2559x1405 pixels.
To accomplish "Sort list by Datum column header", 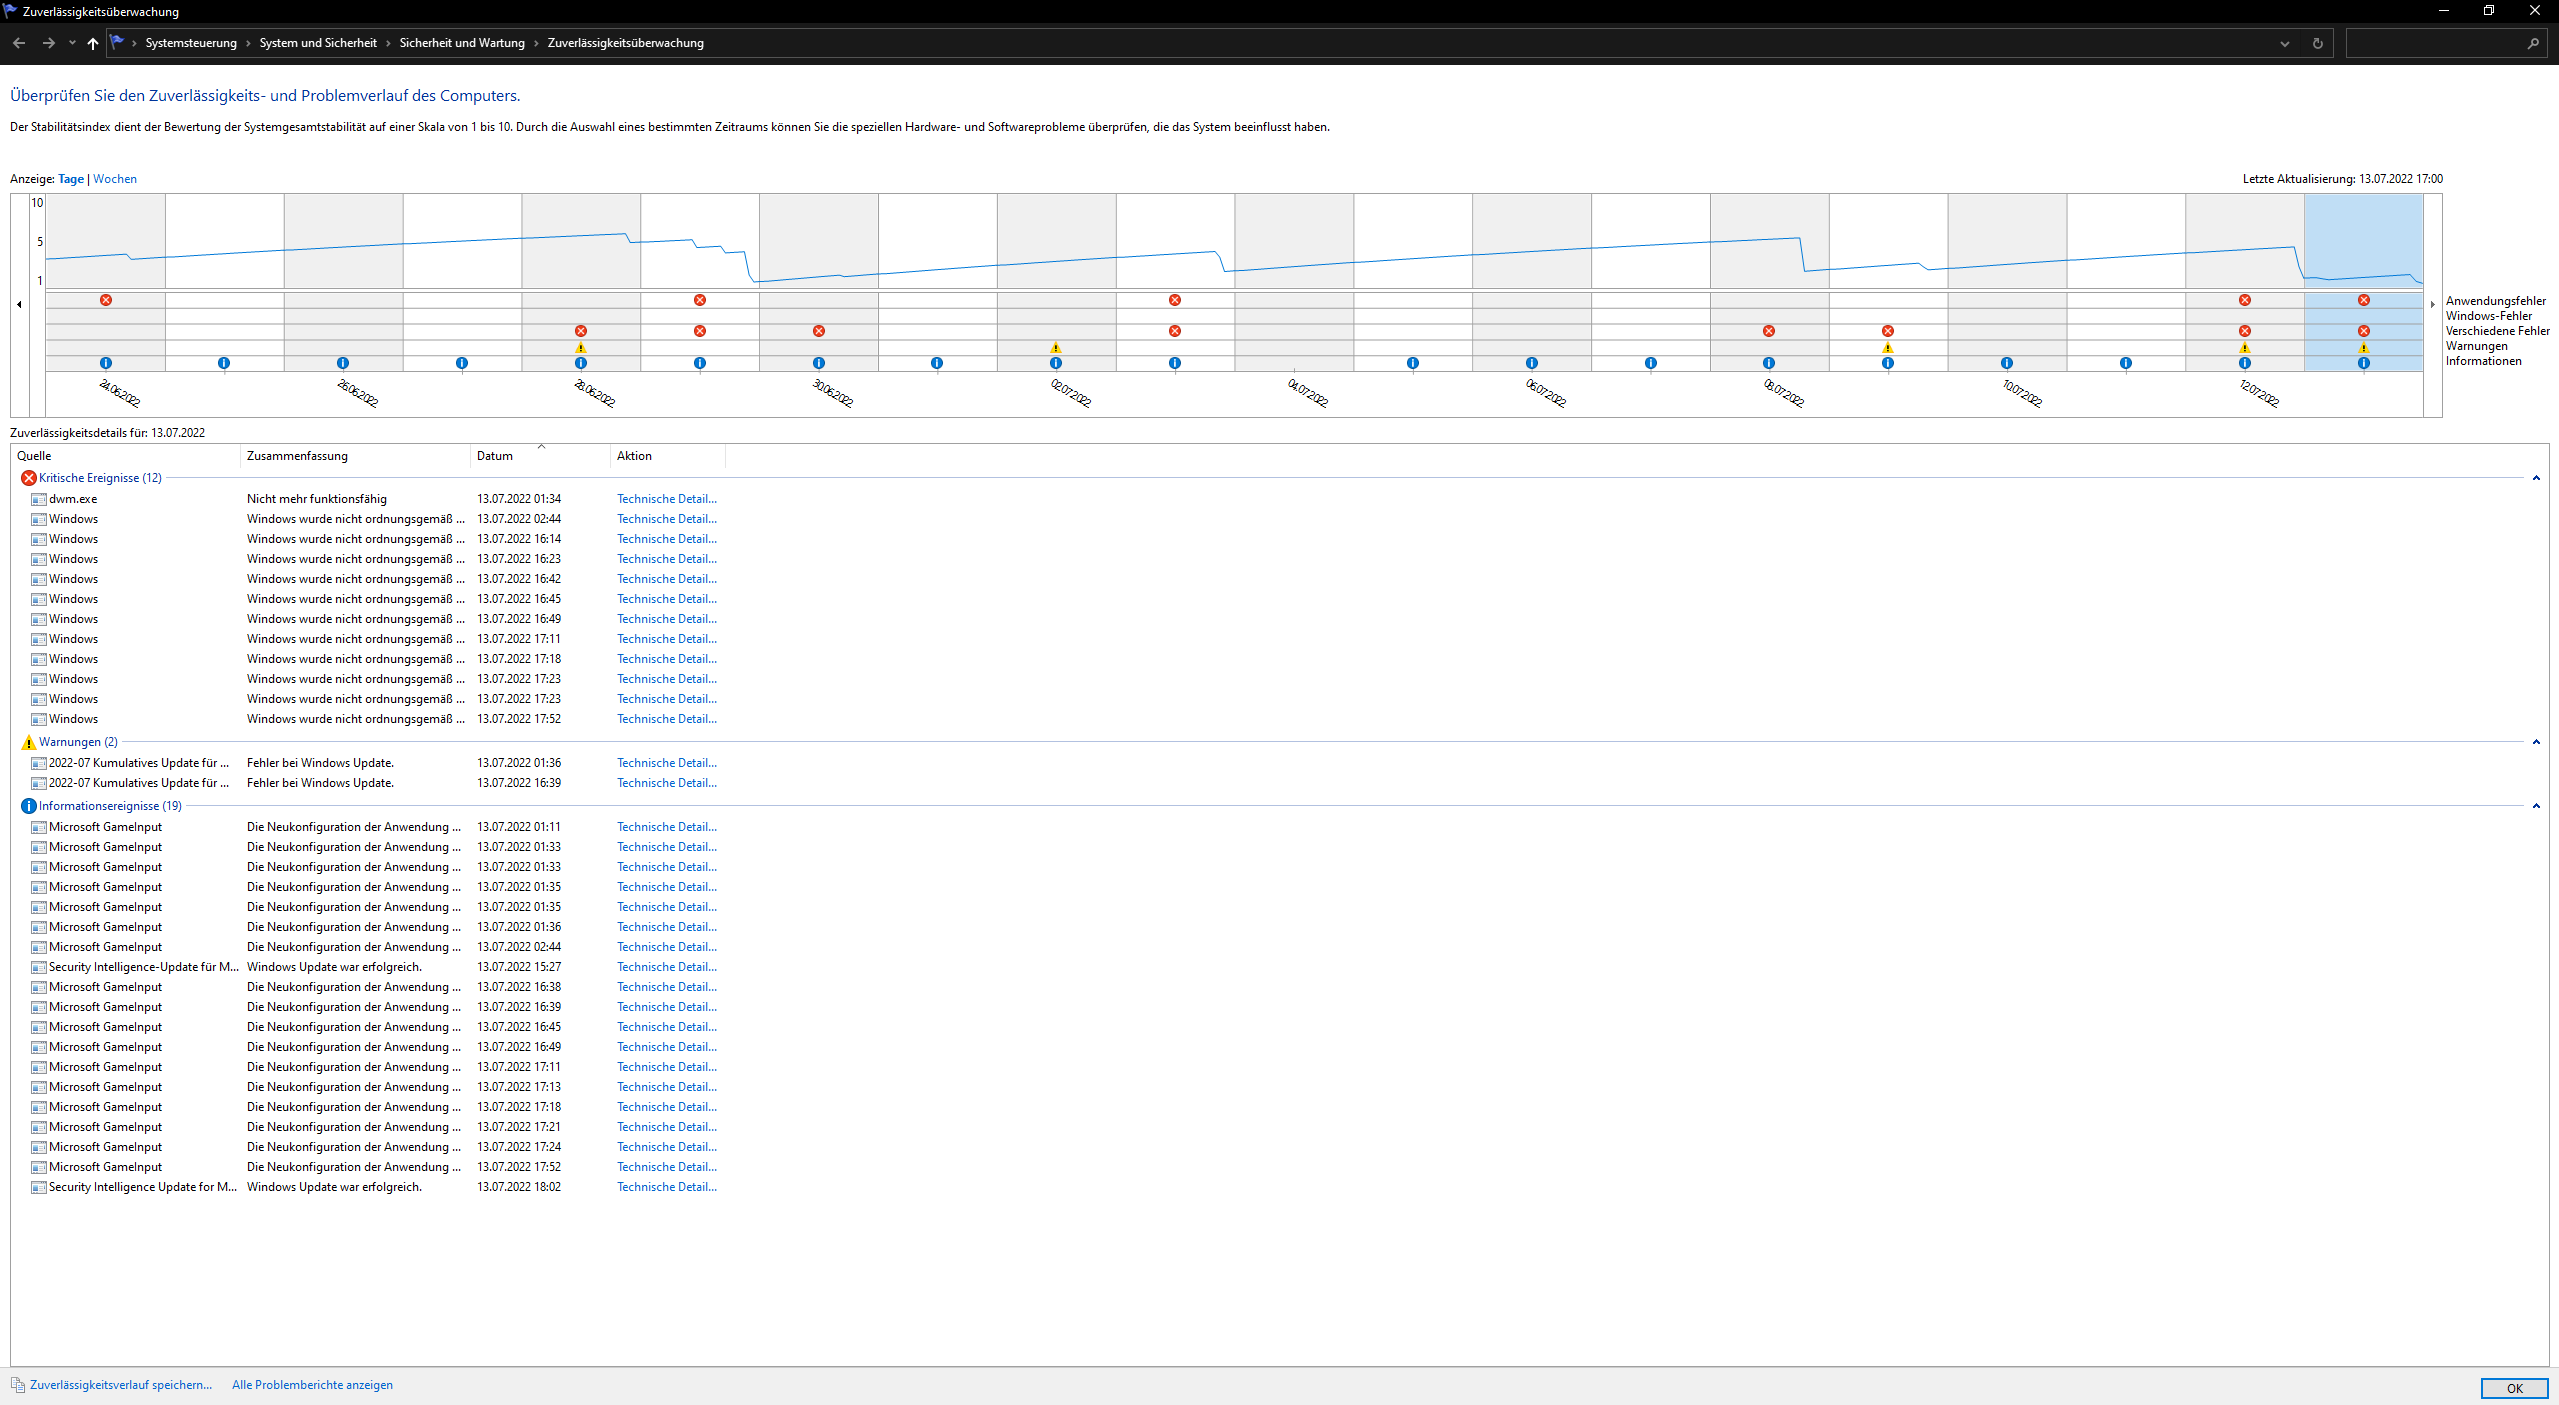I will click(495, 456).
